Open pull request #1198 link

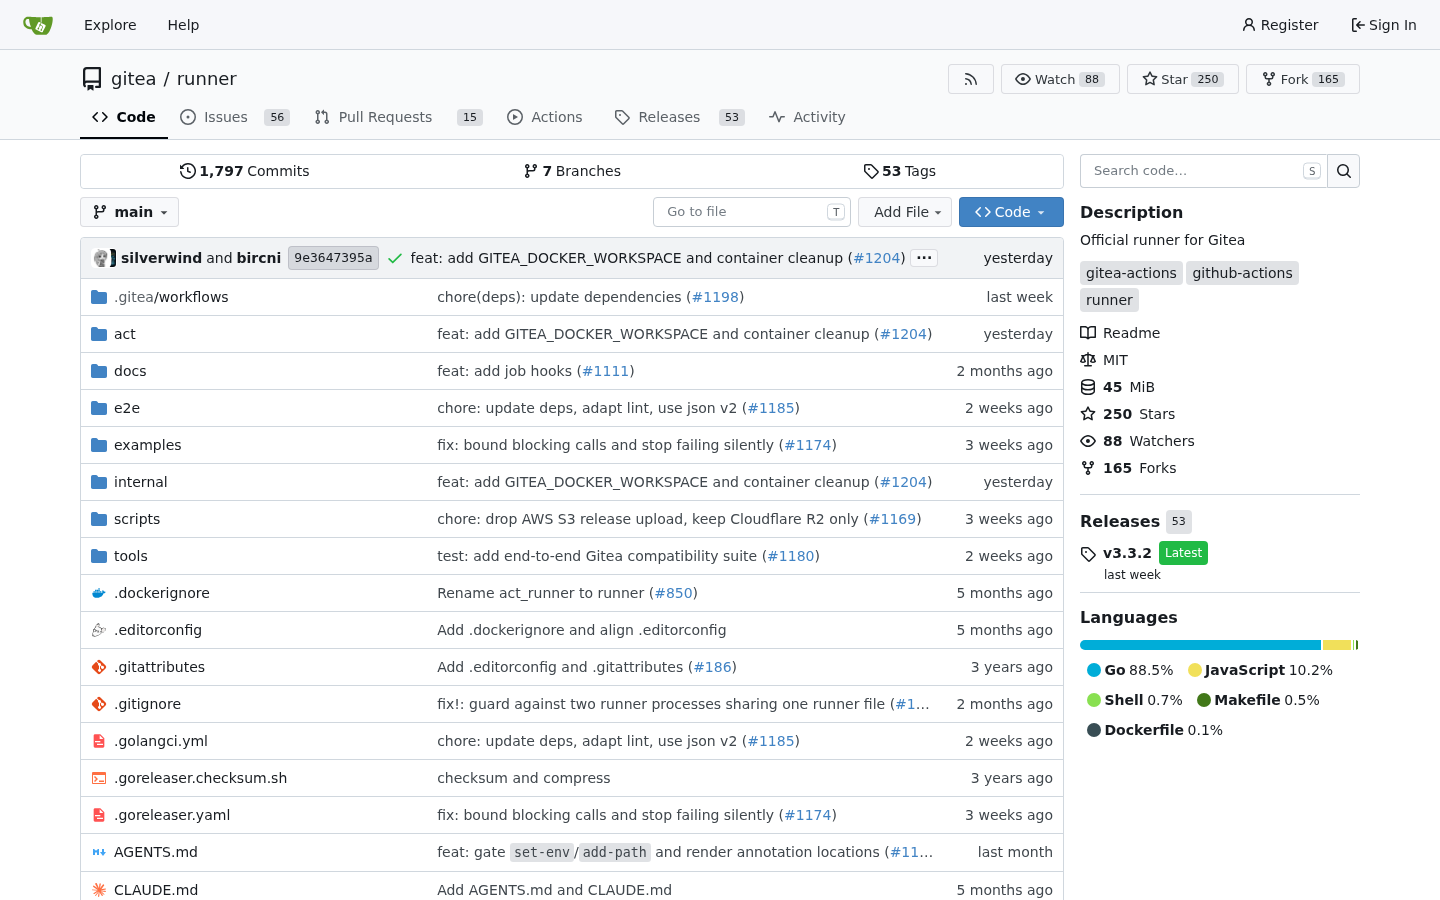coord(715,297)
